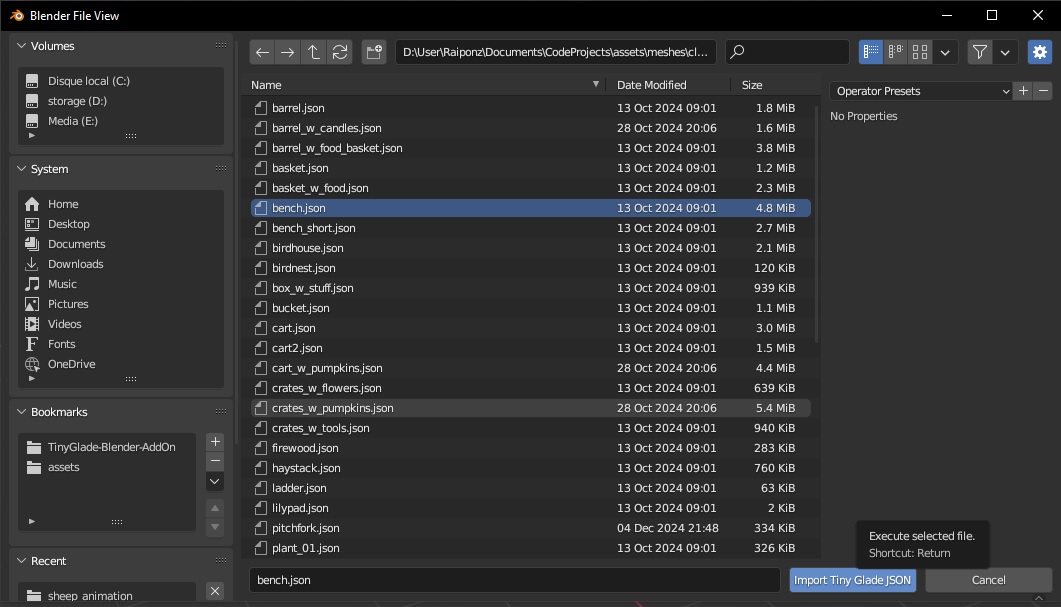The image size is (1061, 607).
Task: Go back to previous folder
Action: pyautogui.click(x=263, y=52)
